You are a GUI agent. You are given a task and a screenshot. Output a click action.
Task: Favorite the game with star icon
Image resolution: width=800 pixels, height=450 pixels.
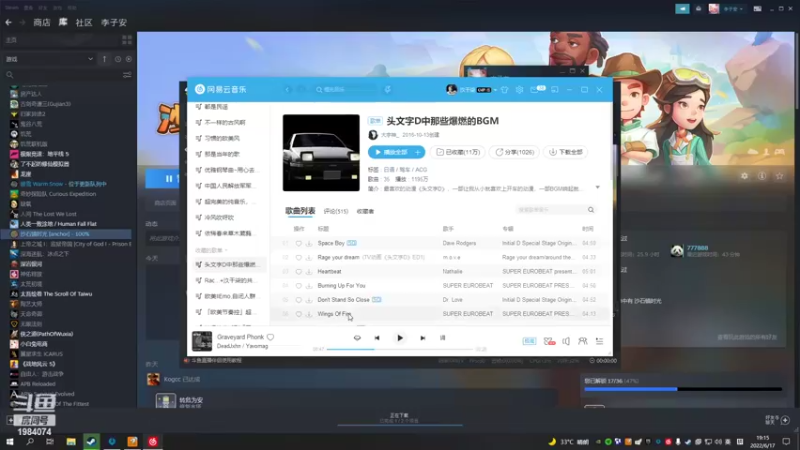780,176
